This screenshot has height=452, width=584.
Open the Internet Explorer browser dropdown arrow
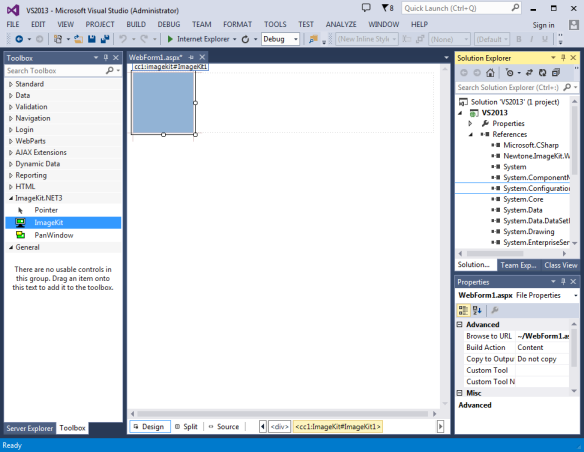(x=235, y=39)
